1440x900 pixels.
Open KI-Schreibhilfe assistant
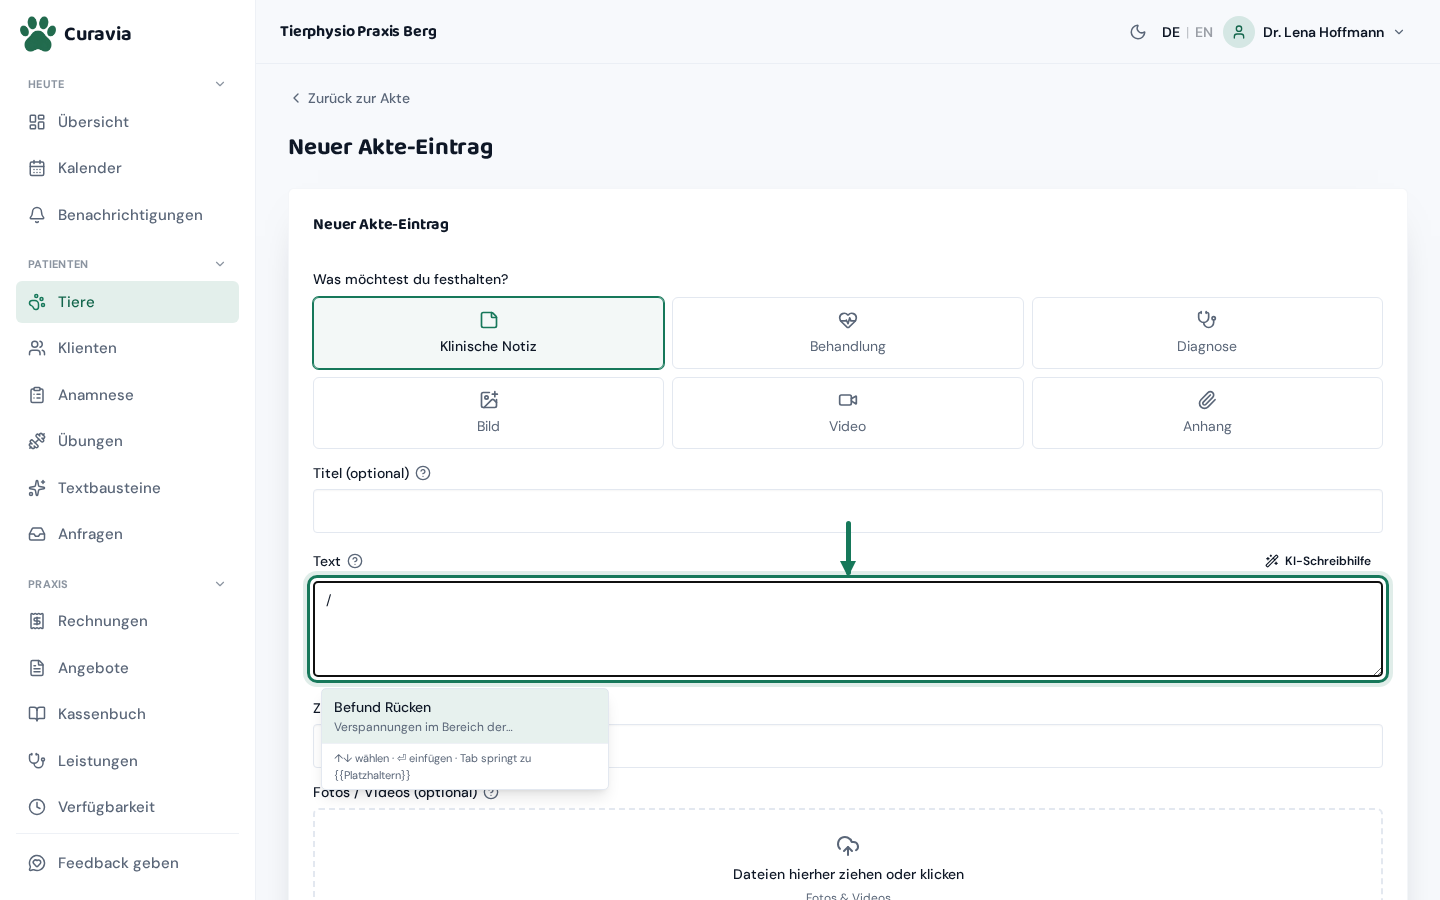click(x=1318, y=561)
